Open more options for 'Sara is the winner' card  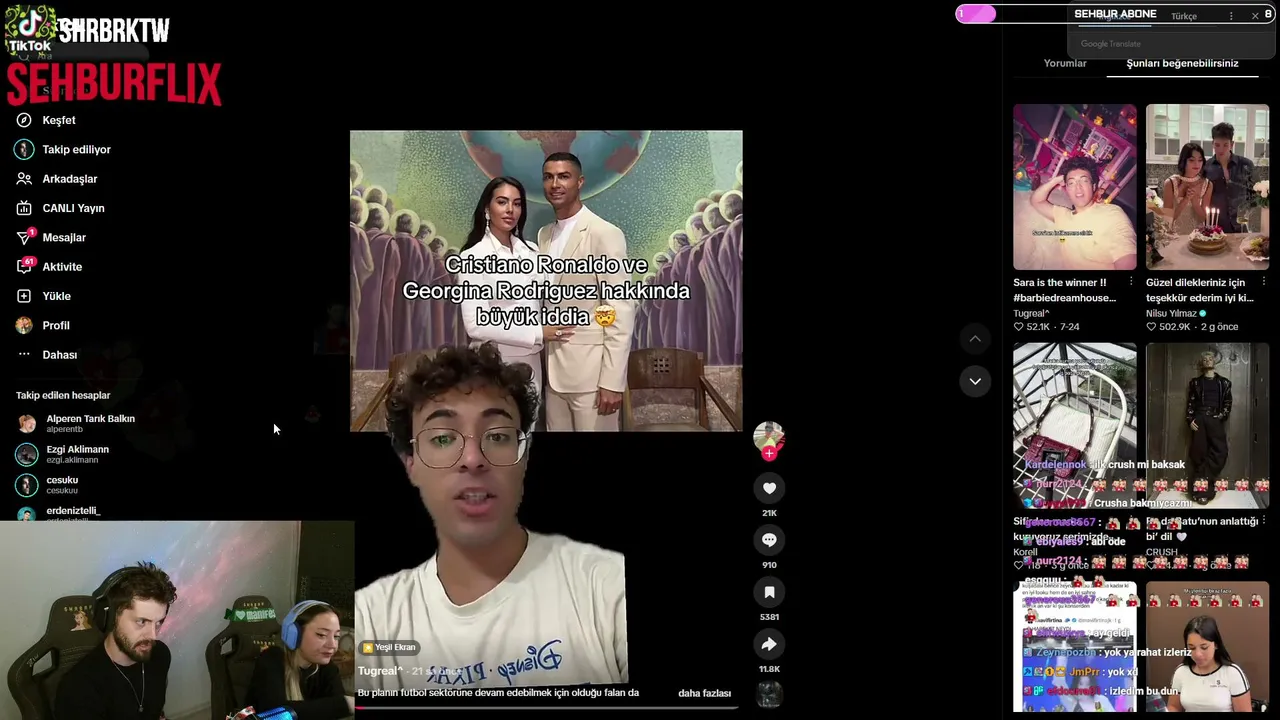(1131, 283)
